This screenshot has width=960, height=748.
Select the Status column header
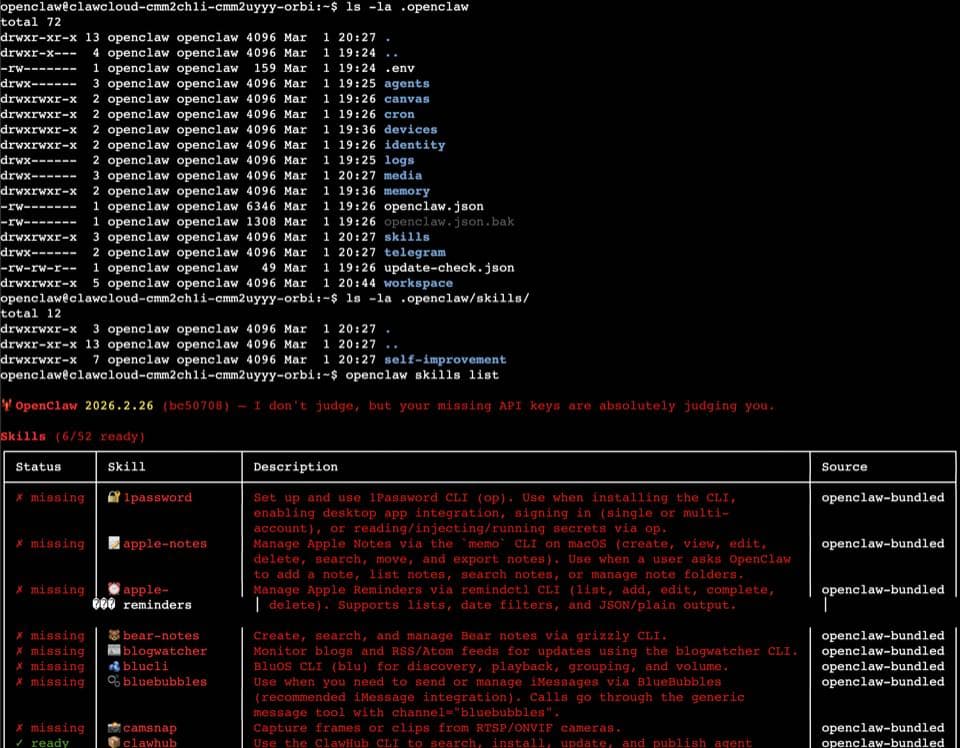coord(37,467)
